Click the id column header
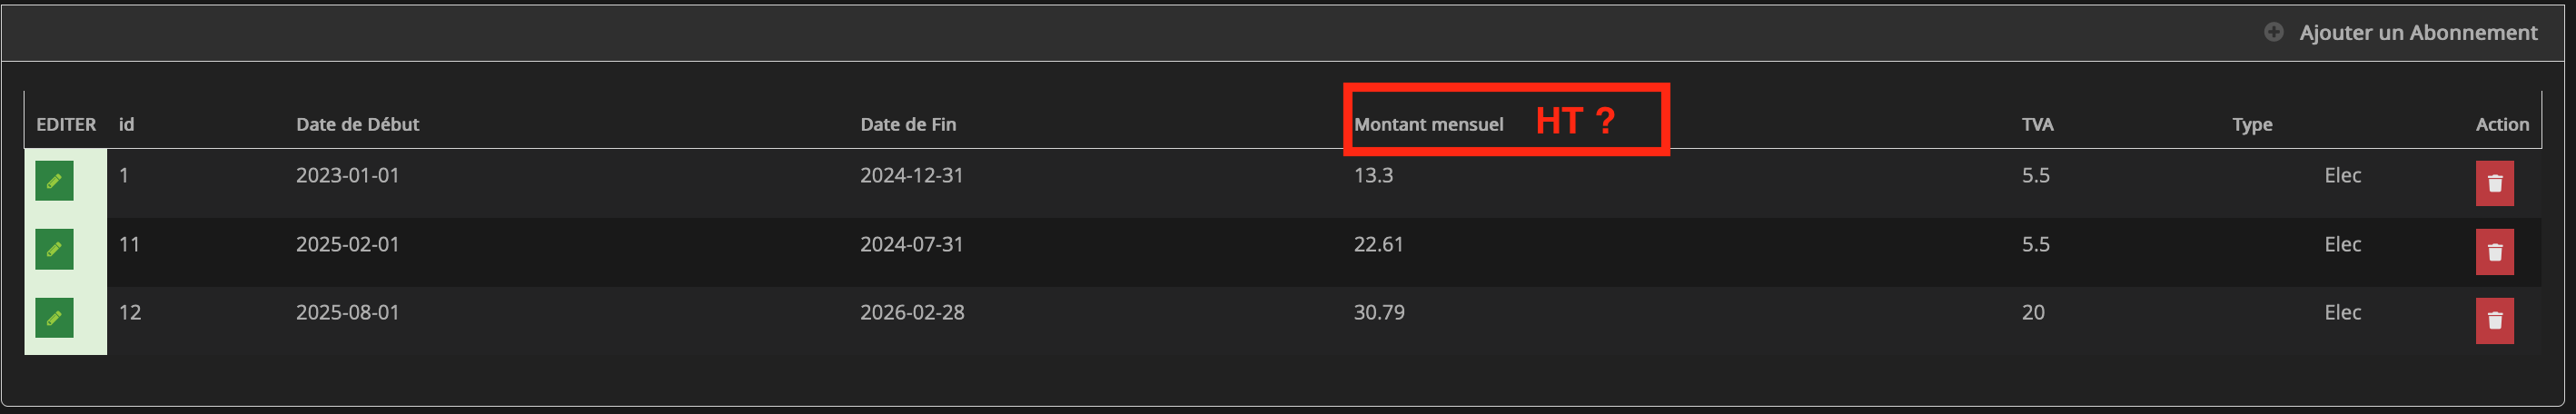The image size is (2576, 414). 127,124
